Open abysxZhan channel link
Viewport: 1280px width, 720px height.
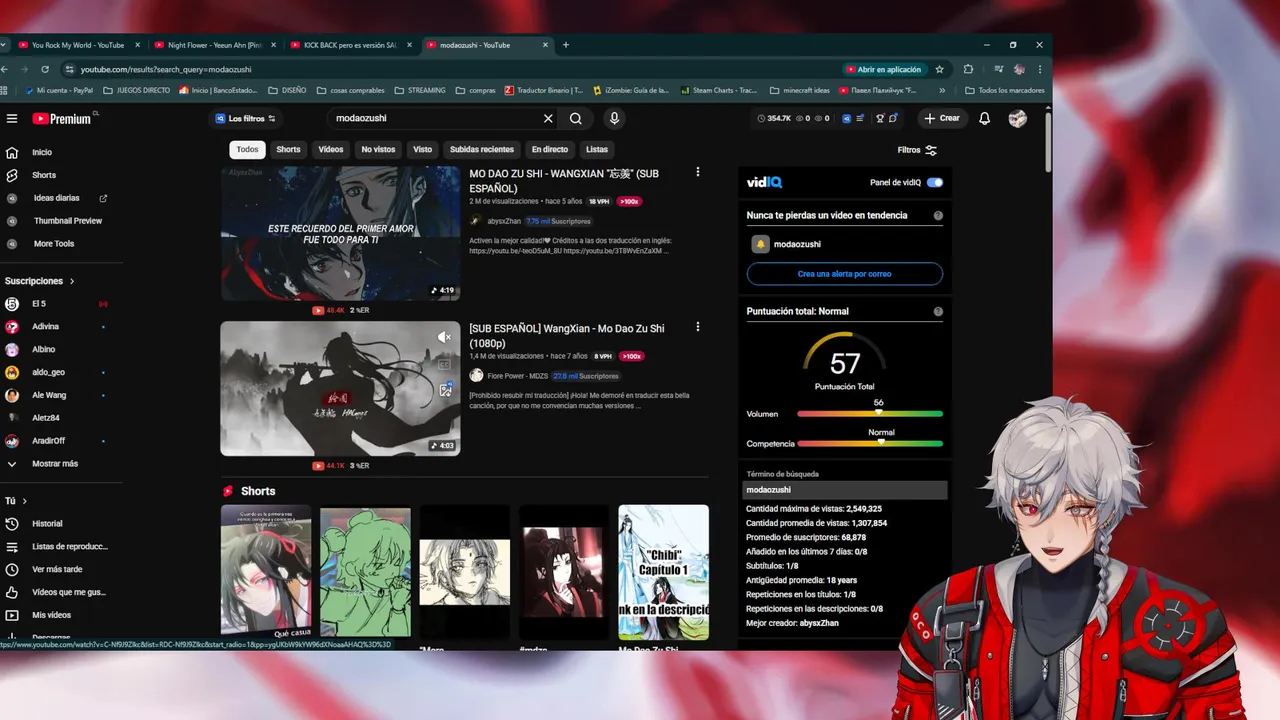504,221
